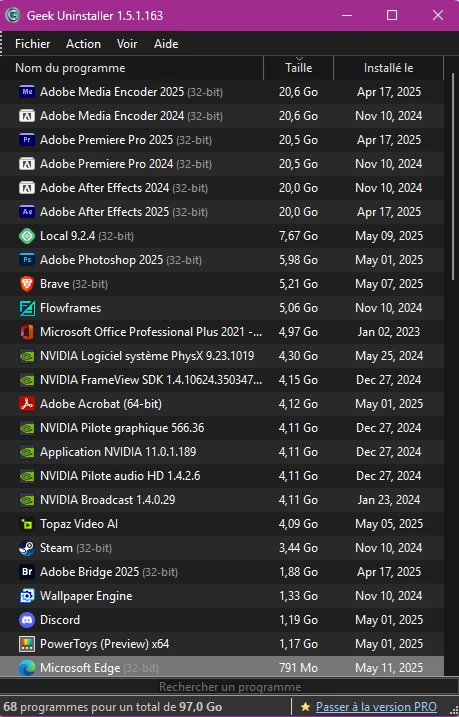Viewport: 459px width, 717px height.
Task: Click the Microsoft Edge icon
Action: point(27,668)
